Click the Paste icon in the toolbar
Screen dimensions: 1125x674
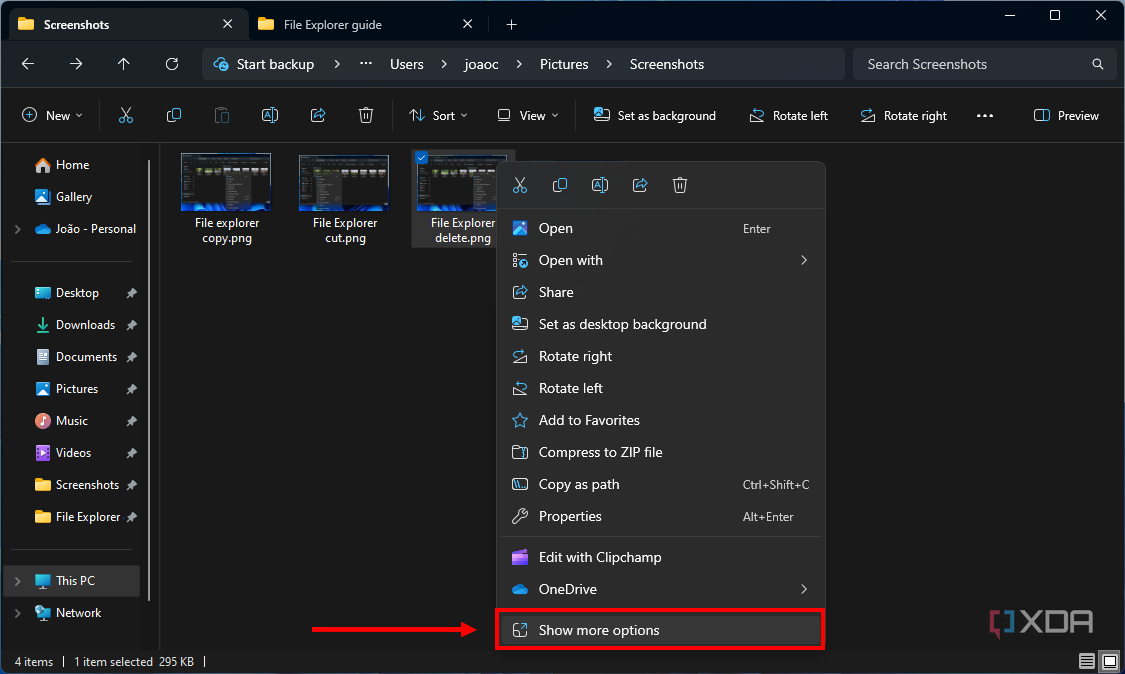(221, 115)
